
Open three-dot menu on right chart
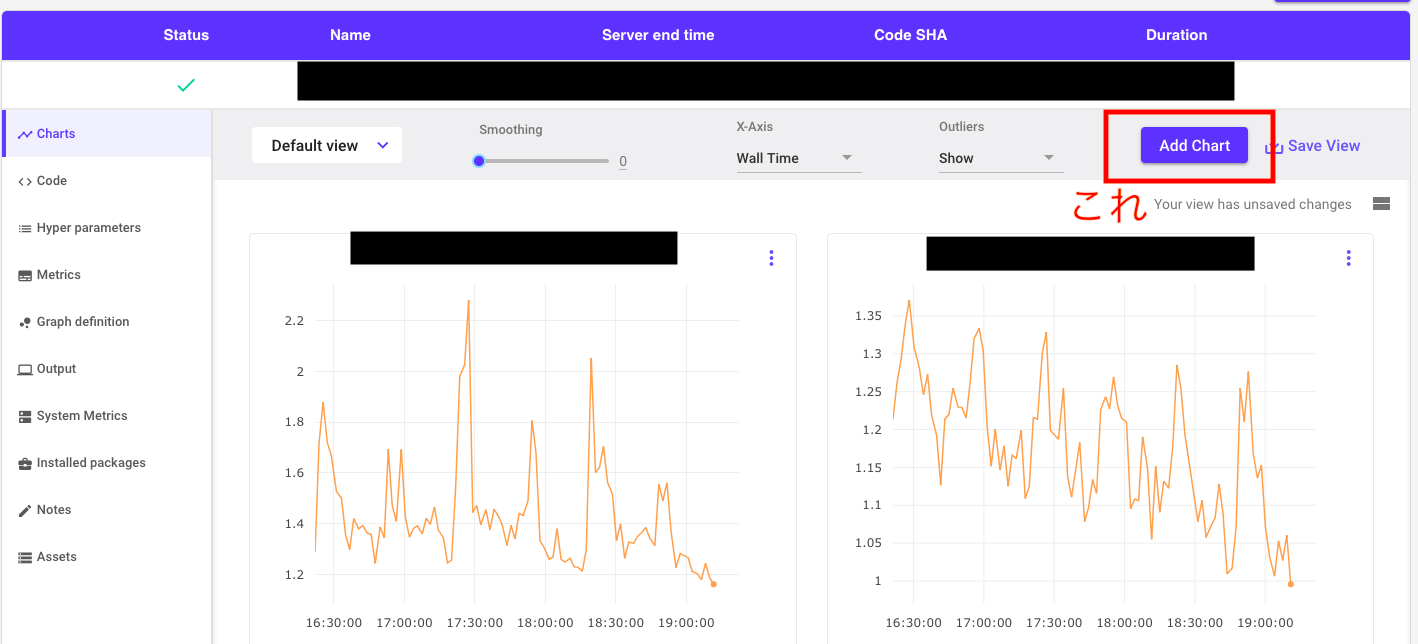(1348, 258)
